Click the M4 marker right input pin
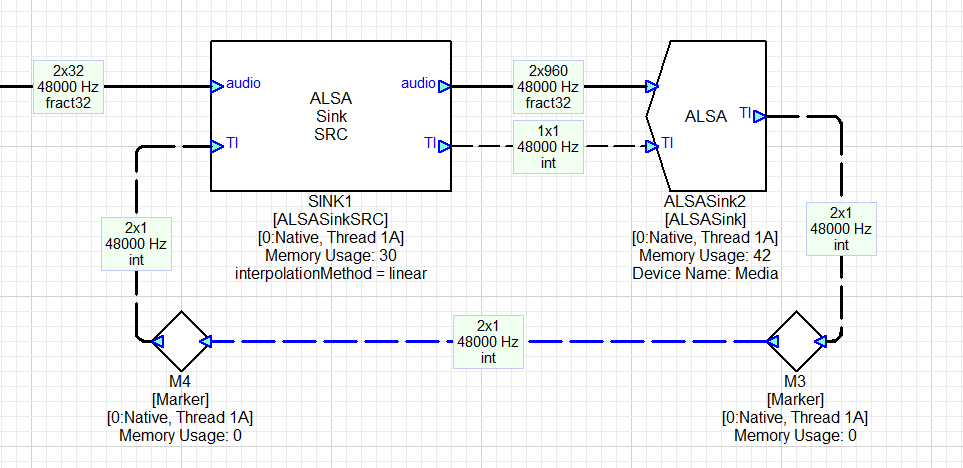This screenshot has height=468, width=963. (205, 341)
